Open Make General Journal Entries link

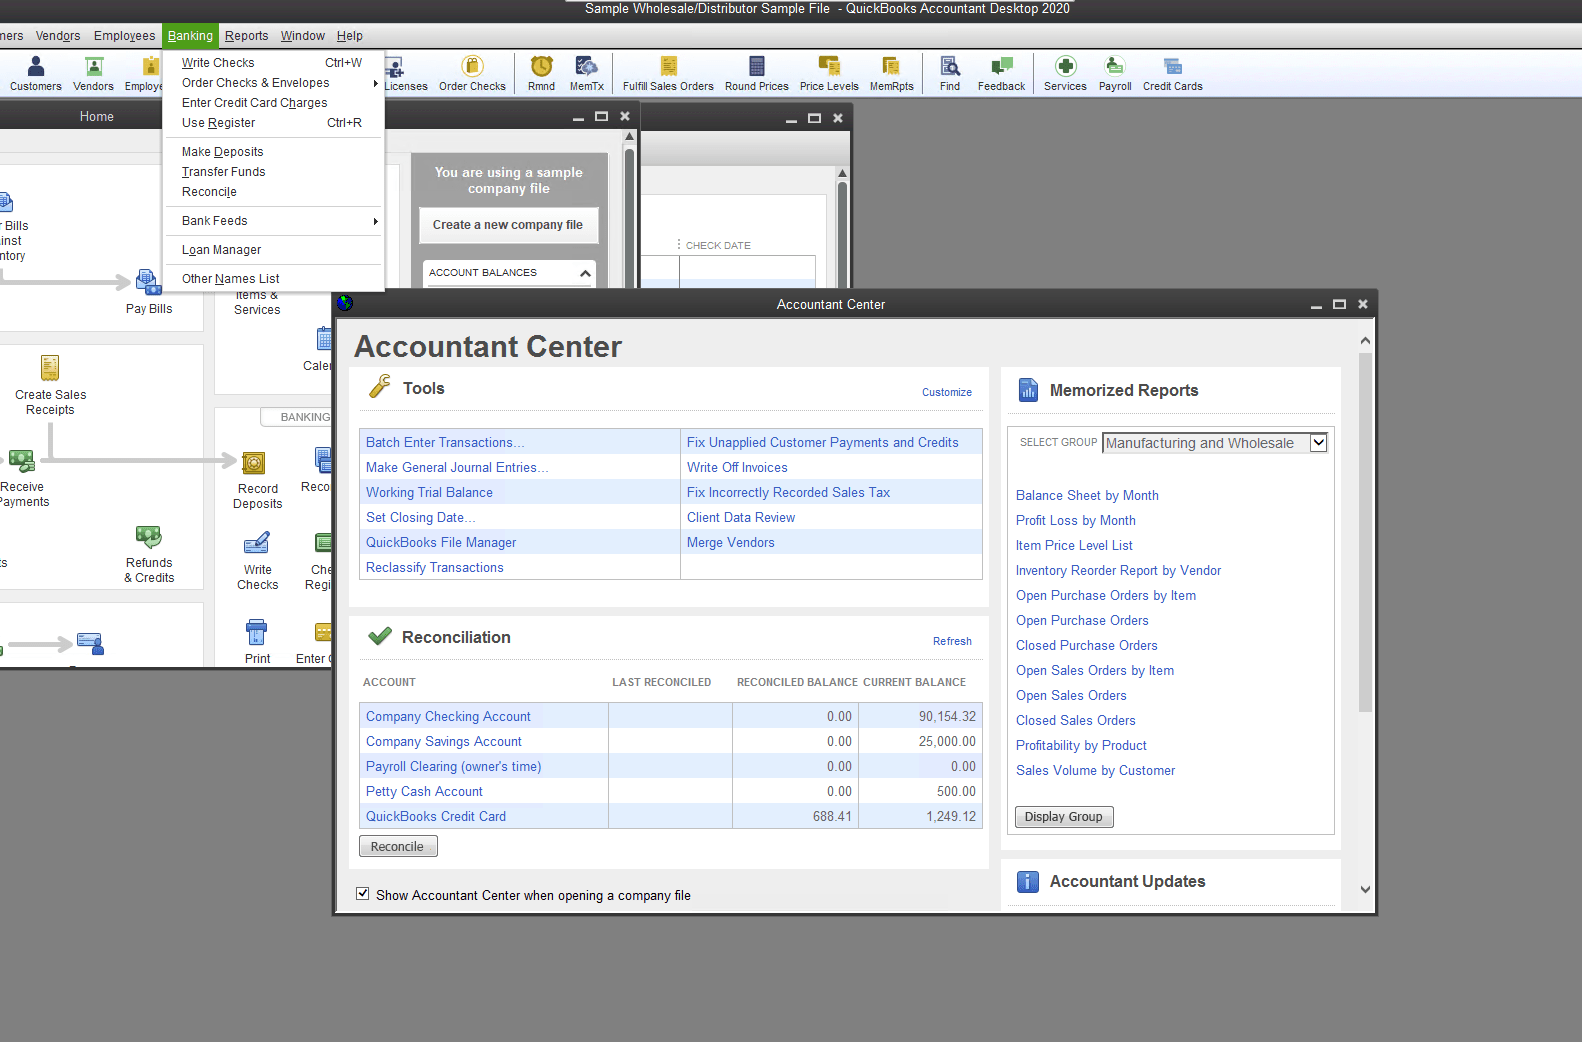pos(457,467)
